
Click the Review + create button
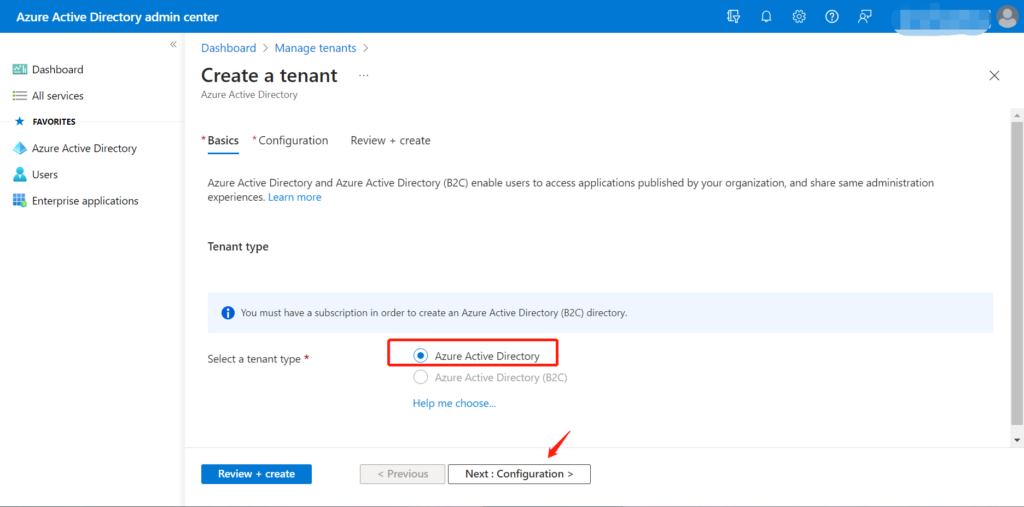tap(256, 474)
